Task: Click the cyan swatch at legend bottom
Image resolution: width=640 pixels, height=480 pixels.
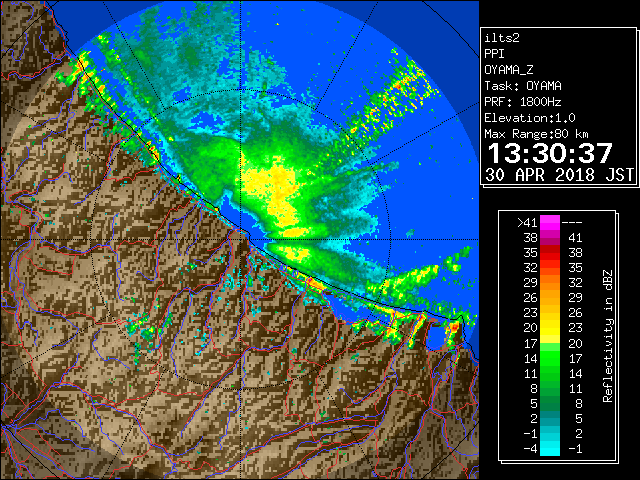Action: pos(550,448)
